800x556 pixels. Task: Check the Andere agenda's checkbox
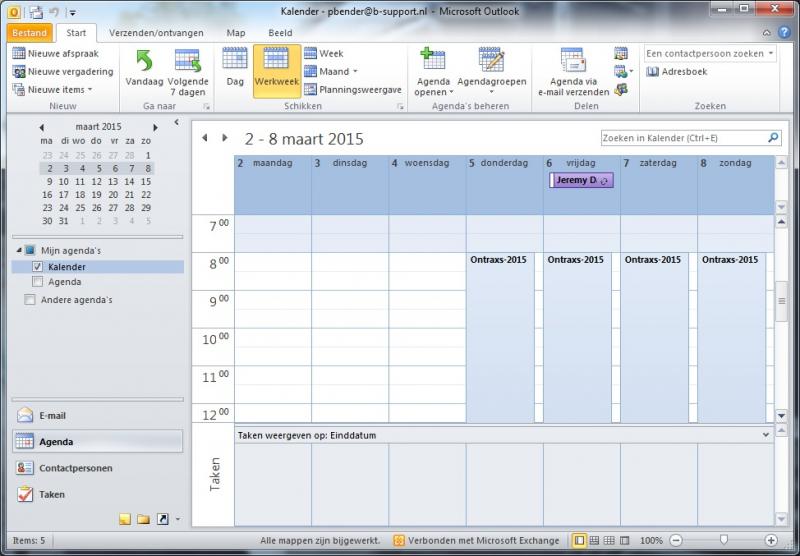pos(30,300)
